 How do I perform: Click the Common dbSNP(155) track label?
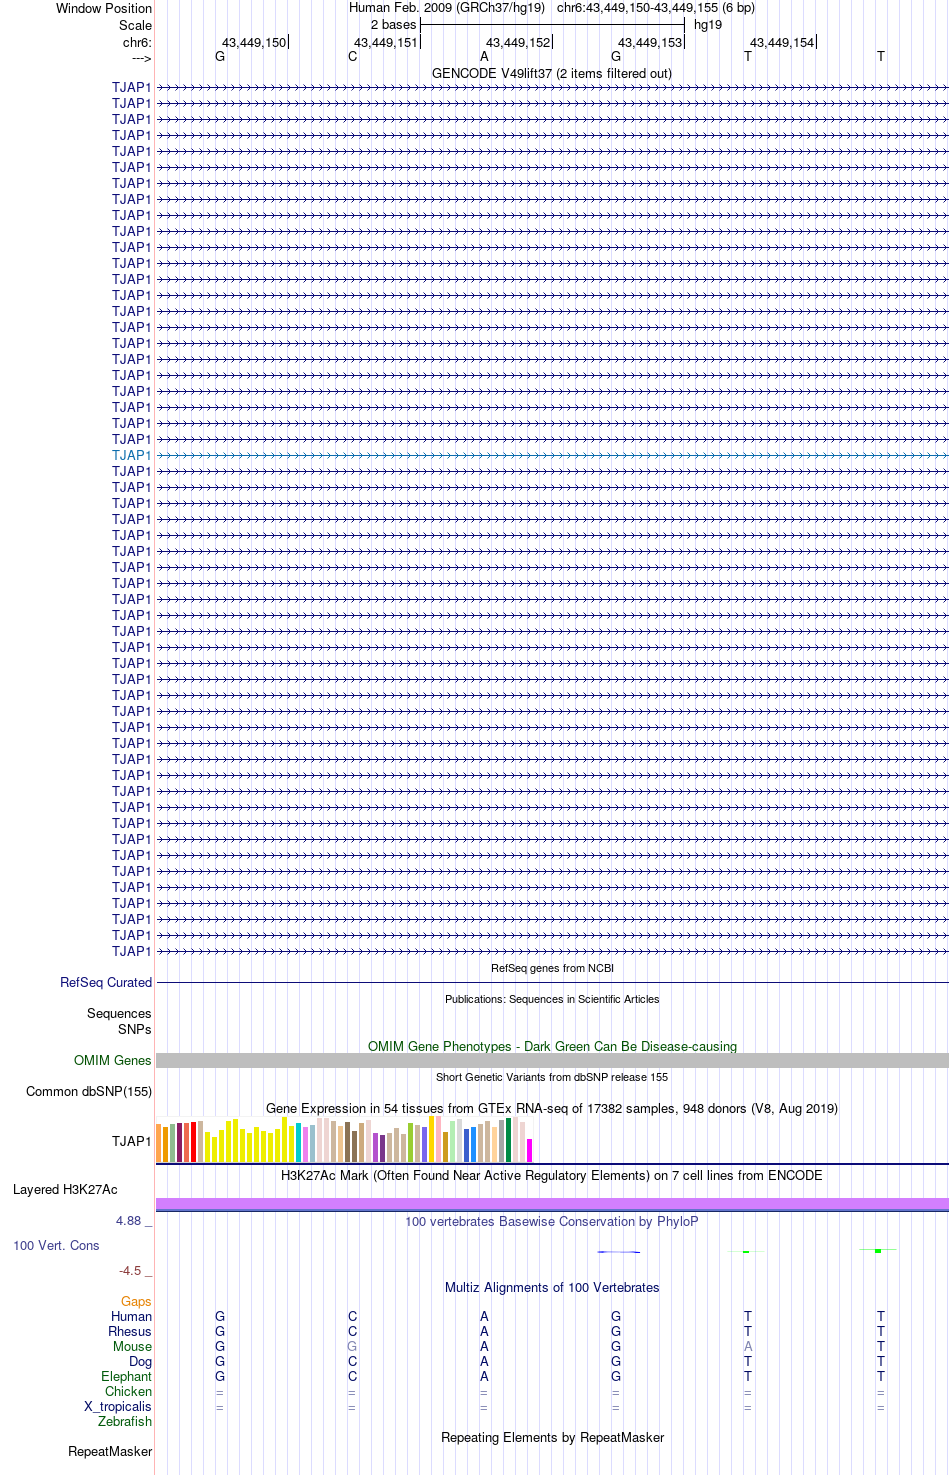coord(89,1092)
